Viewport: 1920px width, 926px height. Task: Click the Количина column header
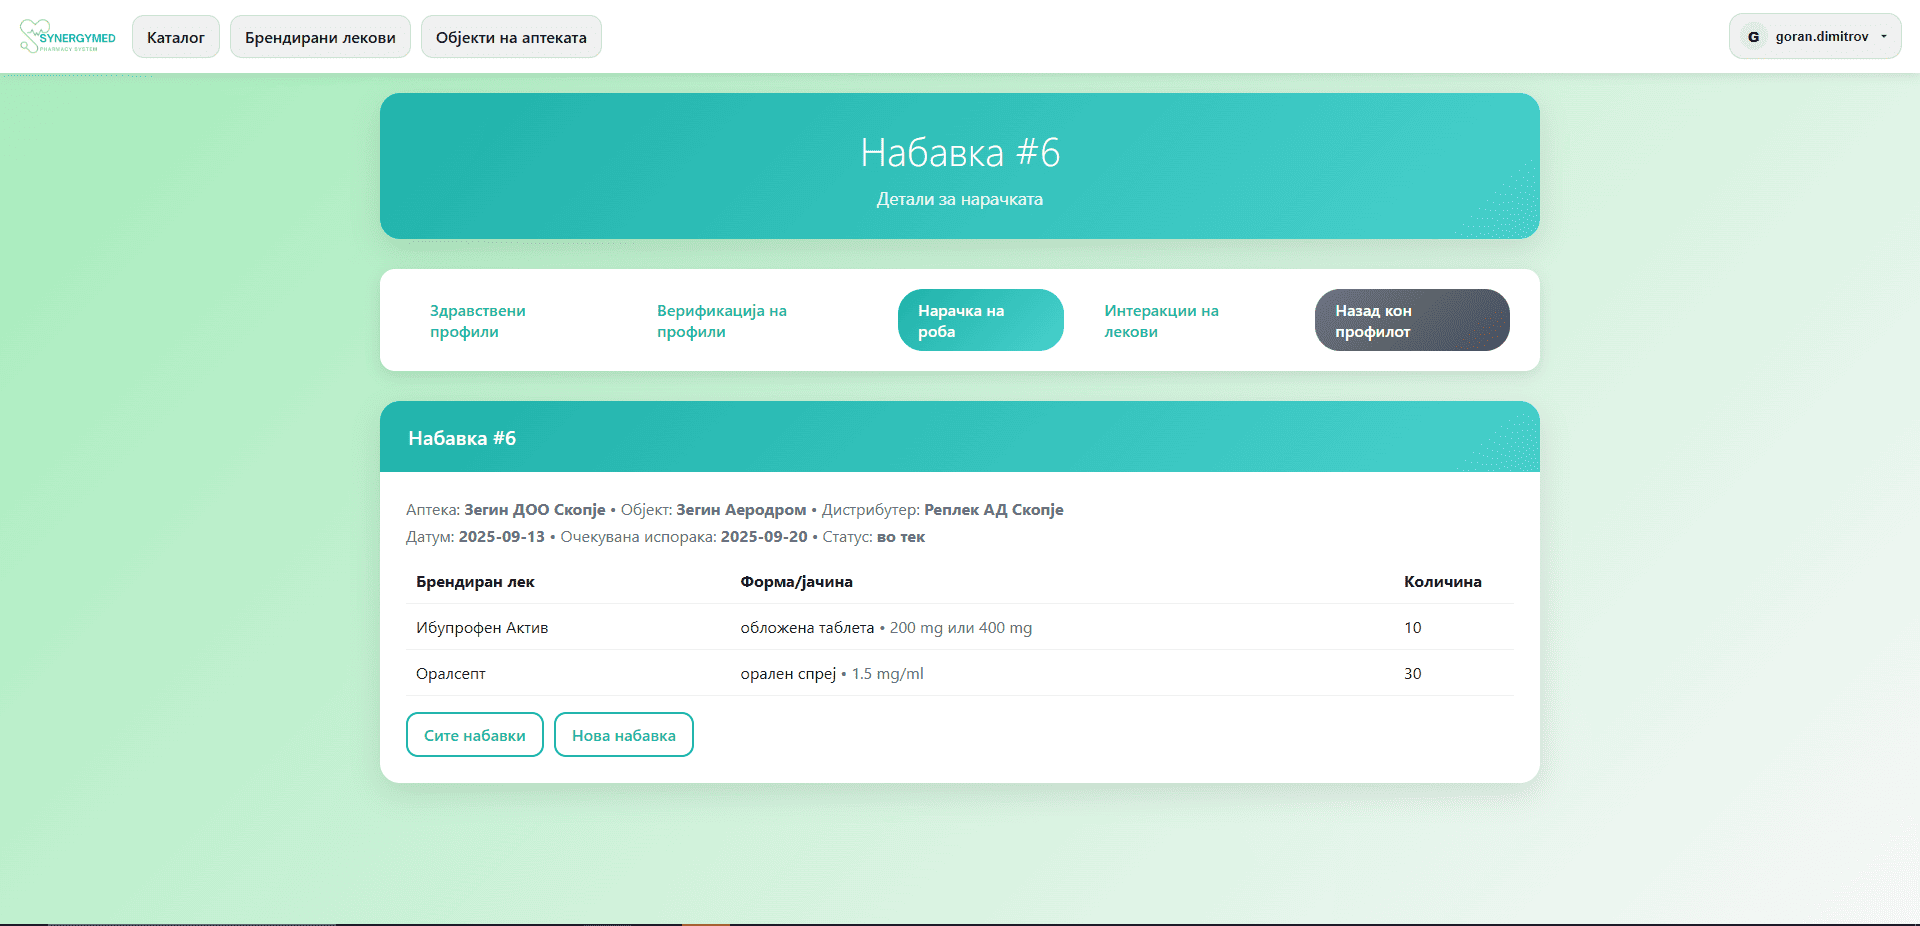click(x=1442, y=582)
